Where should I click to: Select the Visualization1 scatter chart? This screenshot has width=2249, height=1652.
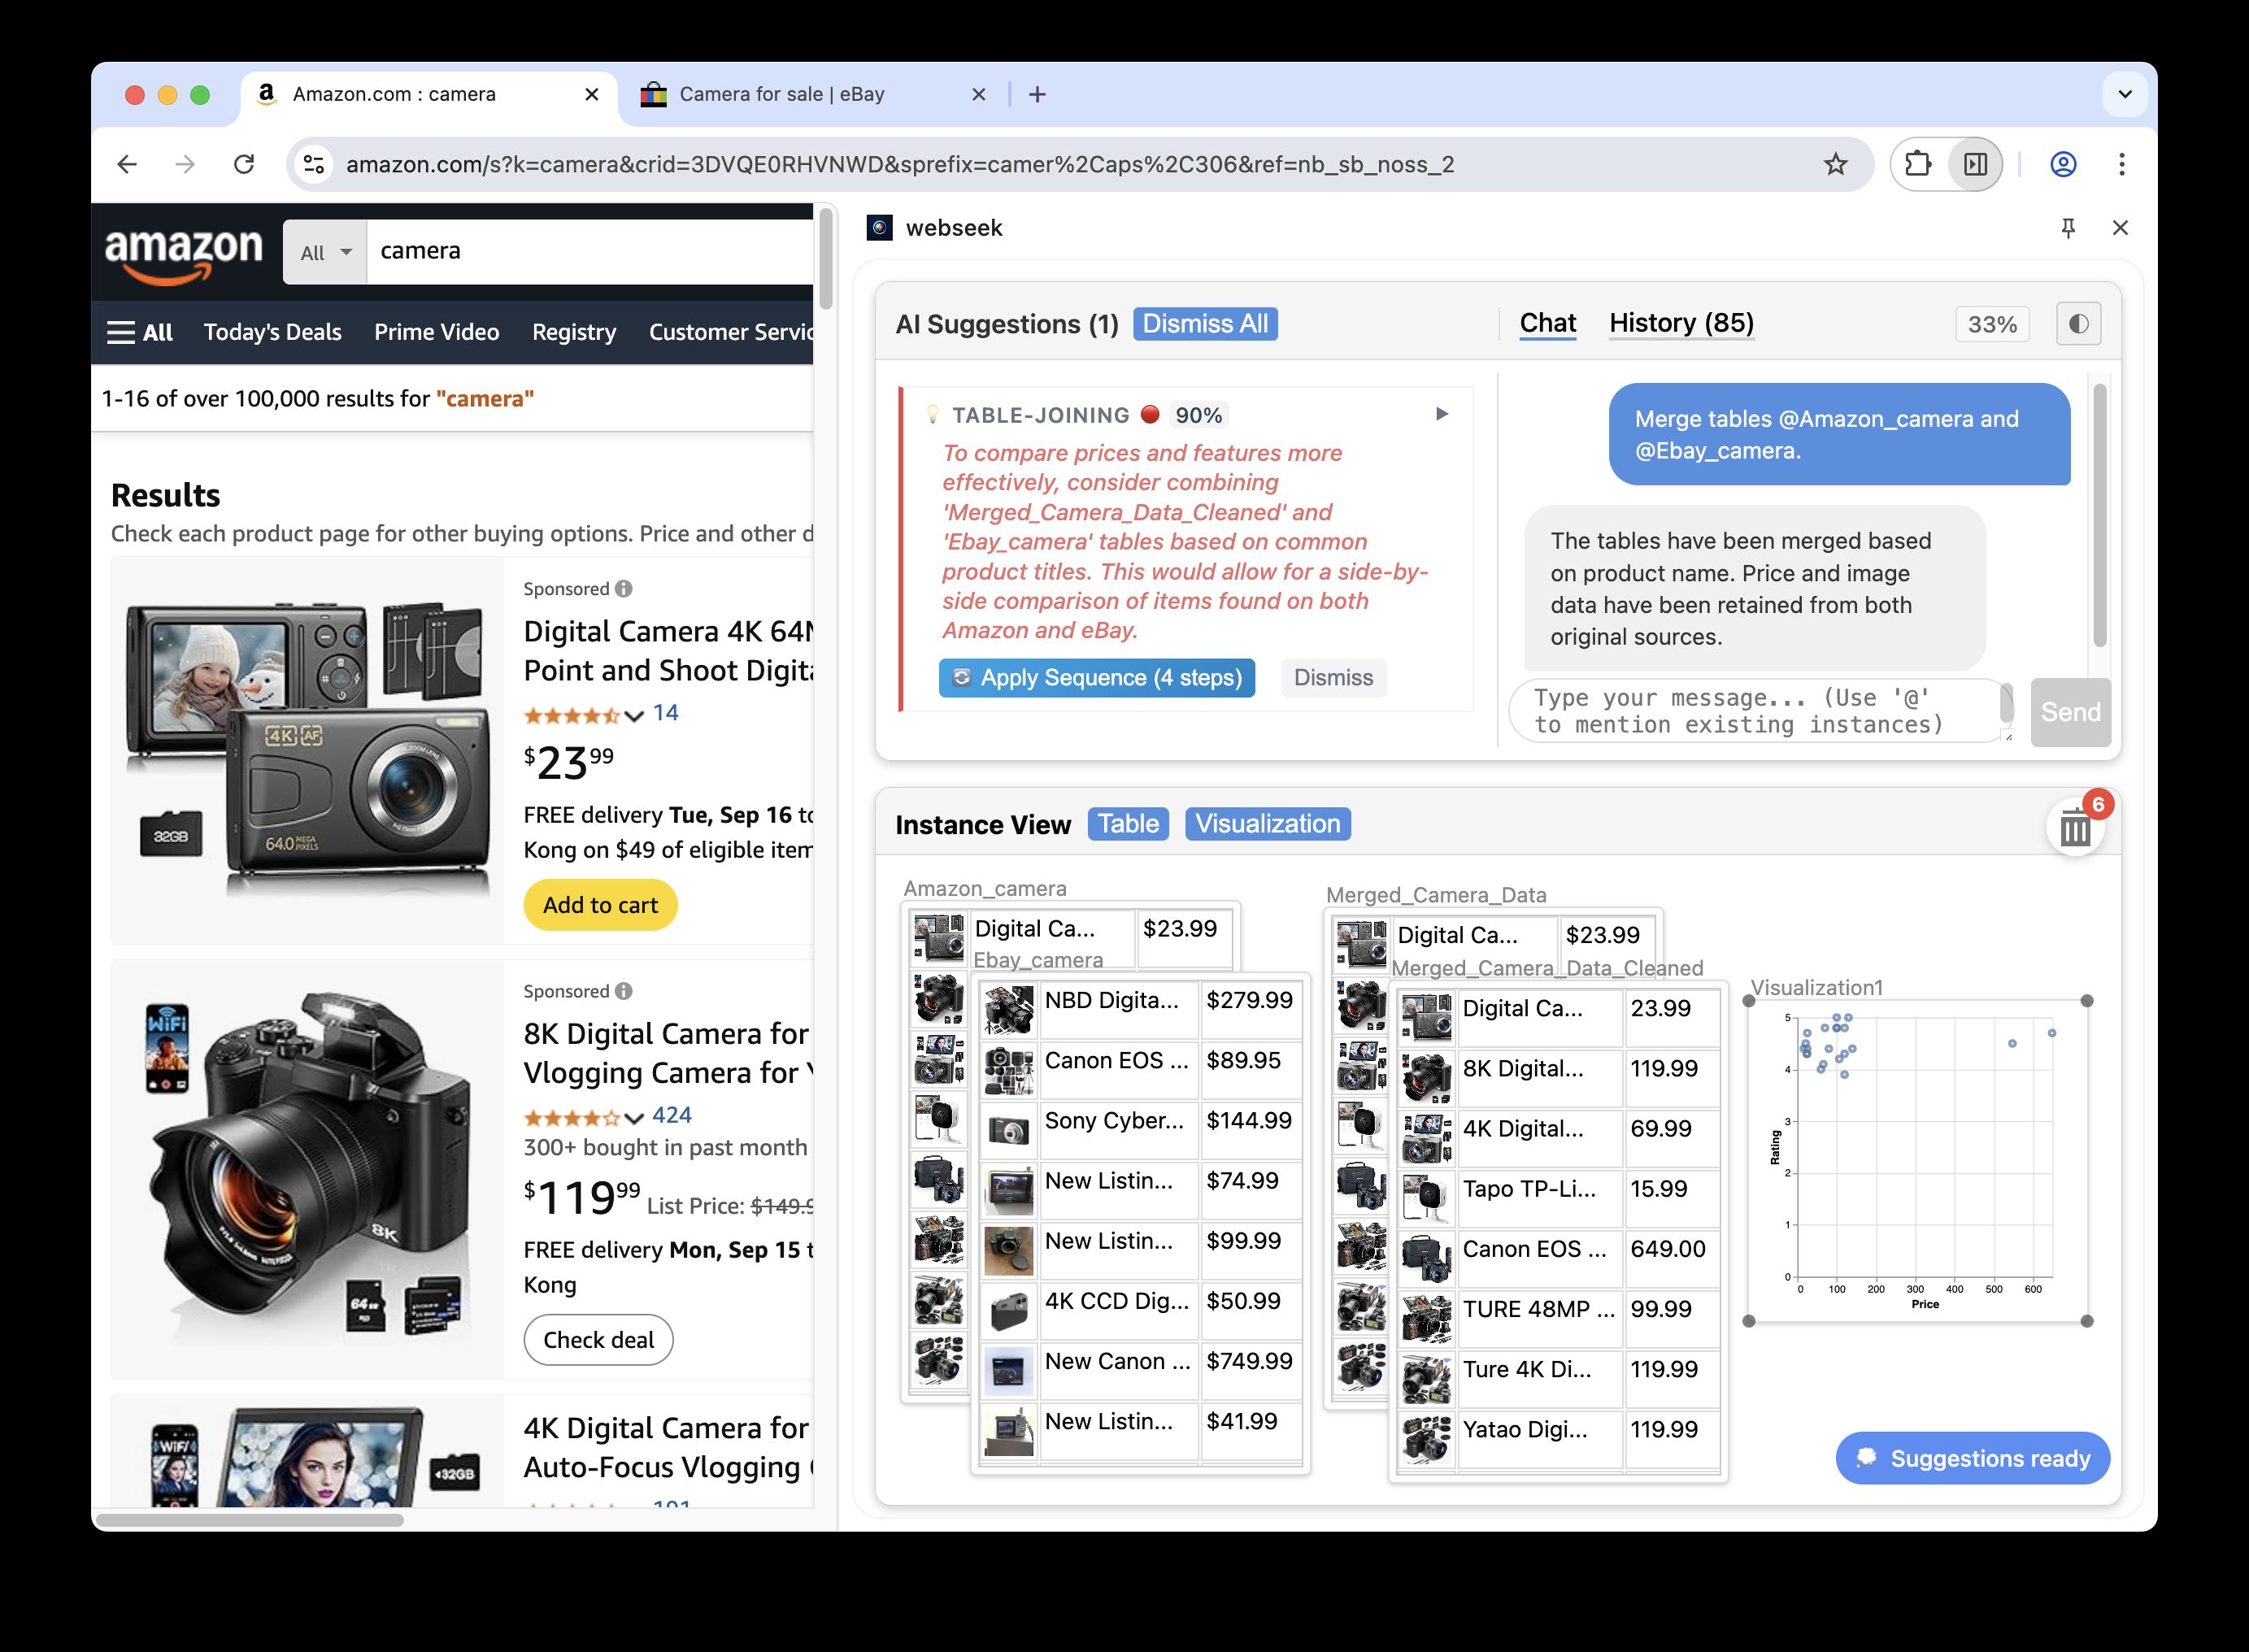pyautogui.click(x=1917, y=1160)
